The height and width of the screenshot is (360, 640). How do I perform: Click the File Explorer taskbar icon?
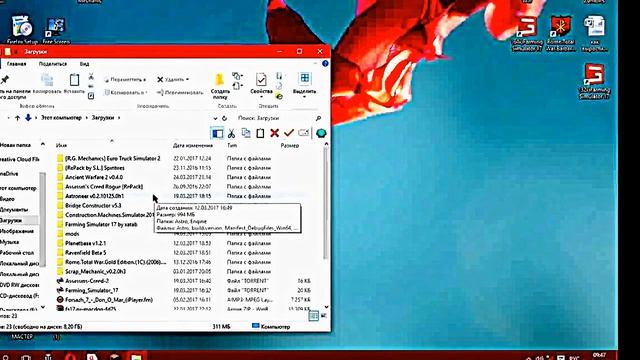[x=136, y=356]
